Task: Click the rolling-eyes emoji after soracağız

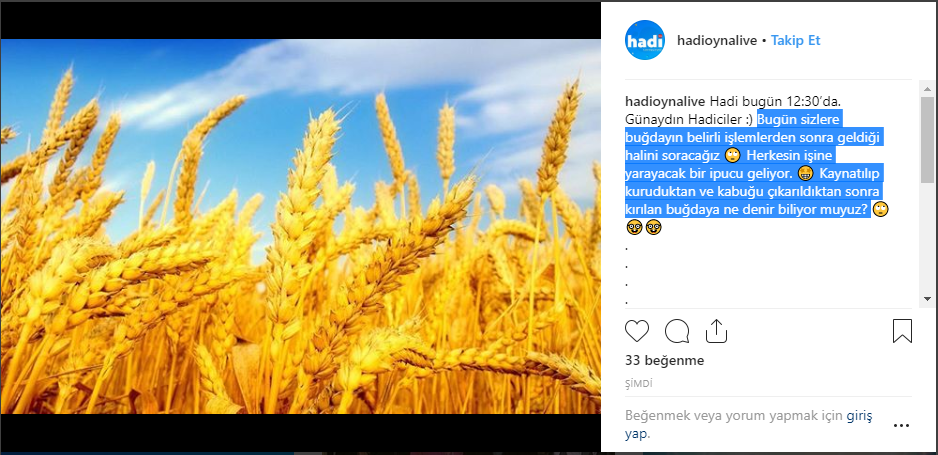Action: [x=732, y=155]
